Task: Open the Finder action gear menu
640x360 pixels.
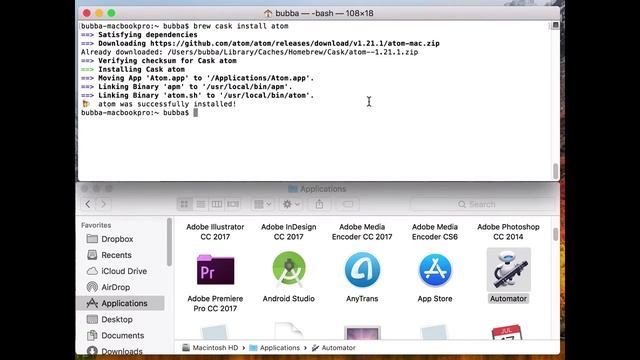Action: 291,204
